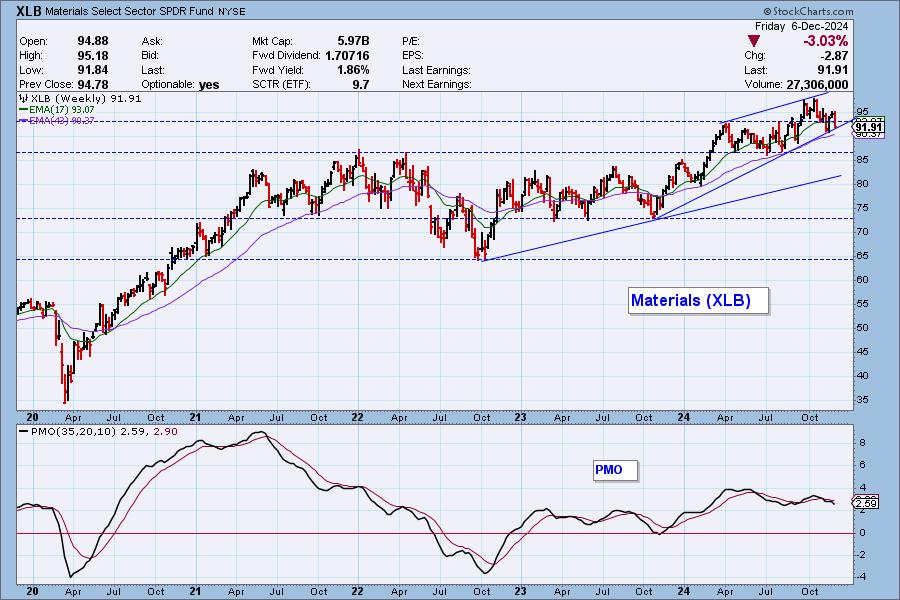Click the P/E label

click(411, 41)
